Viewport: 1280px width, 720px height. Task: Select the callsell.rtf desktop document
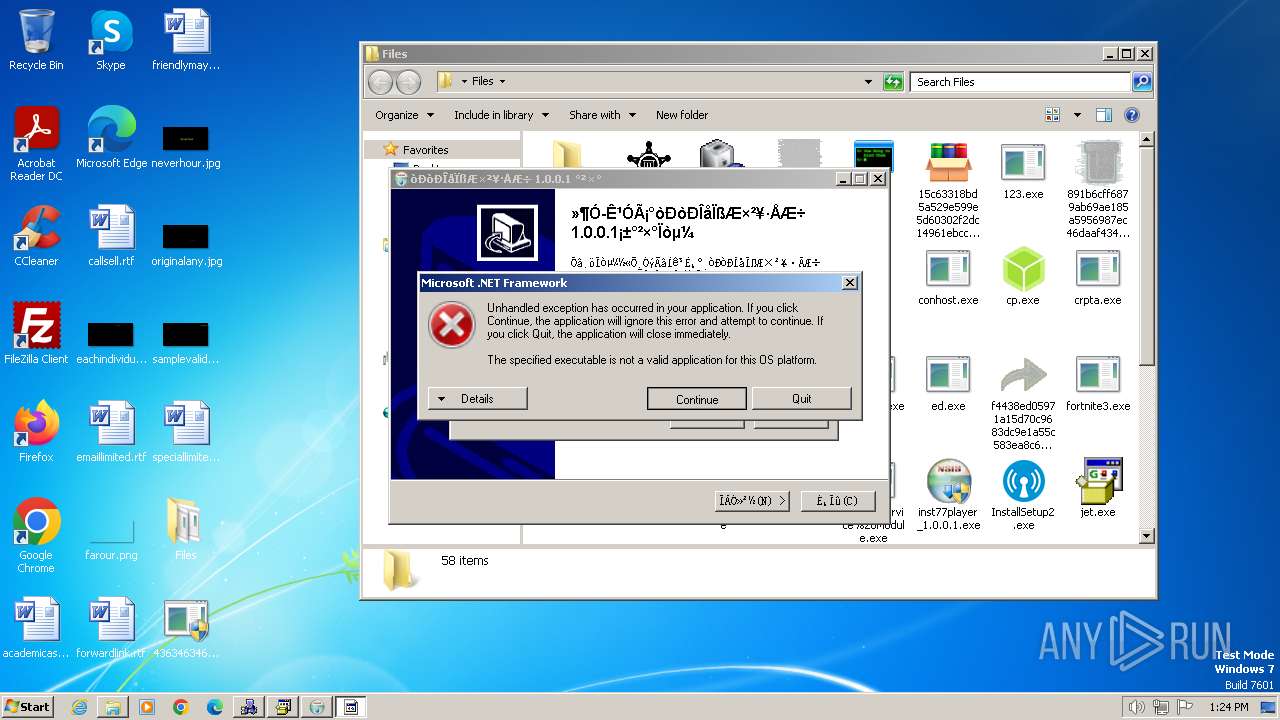pos(111,236)
